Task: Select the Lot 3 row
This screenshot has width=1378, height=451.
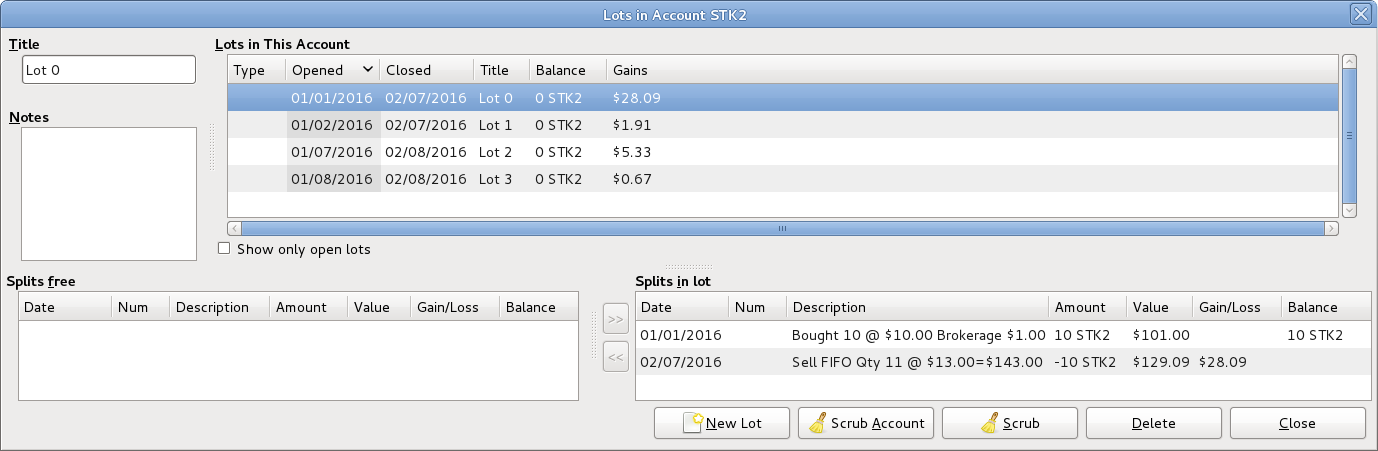Action: pyautogui.click(x=495, y=179)
